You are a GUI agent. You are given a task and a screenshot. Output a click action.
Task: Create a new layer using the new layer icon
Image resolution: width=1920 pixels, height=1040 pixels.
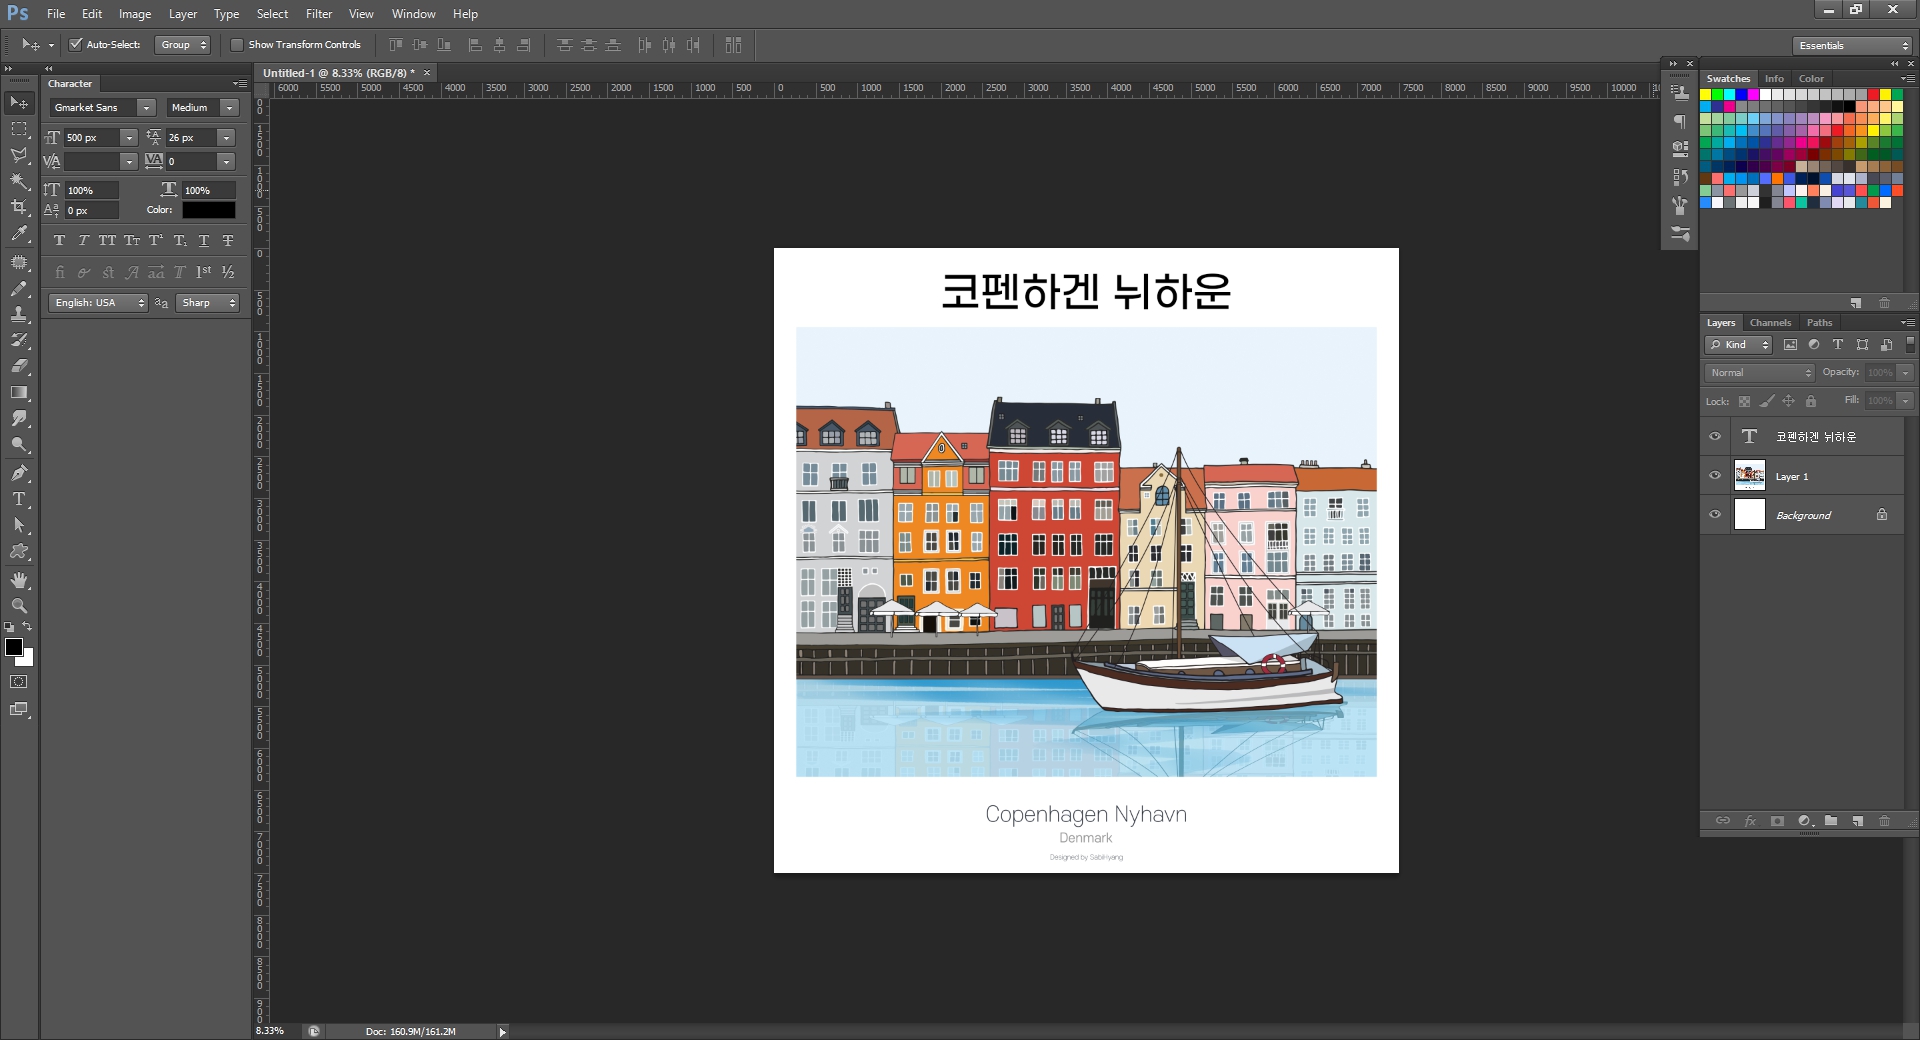[x=1858, y=821]
